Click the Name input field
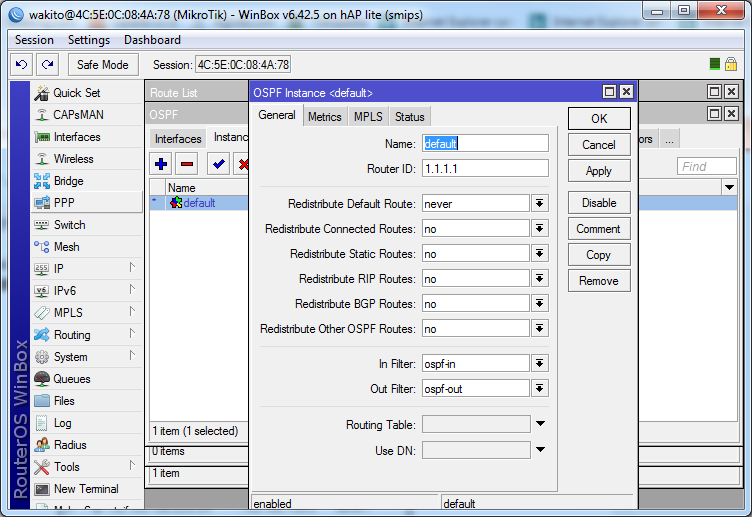752x517 pixels. coord(485,143)
